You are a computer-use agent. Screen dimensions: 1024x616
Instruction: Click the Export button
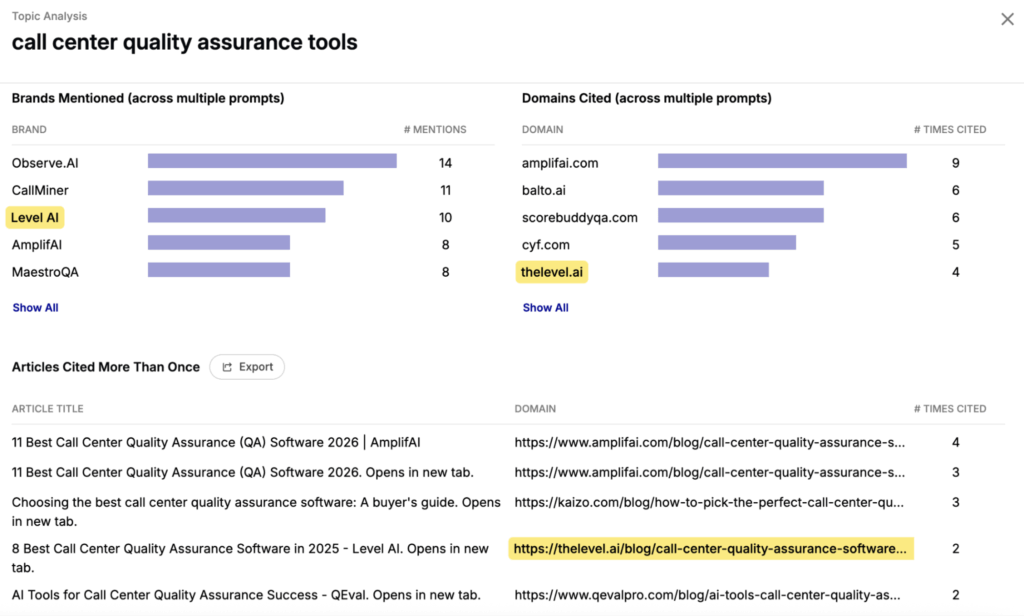pyautogui.click(x=247, y=367)
